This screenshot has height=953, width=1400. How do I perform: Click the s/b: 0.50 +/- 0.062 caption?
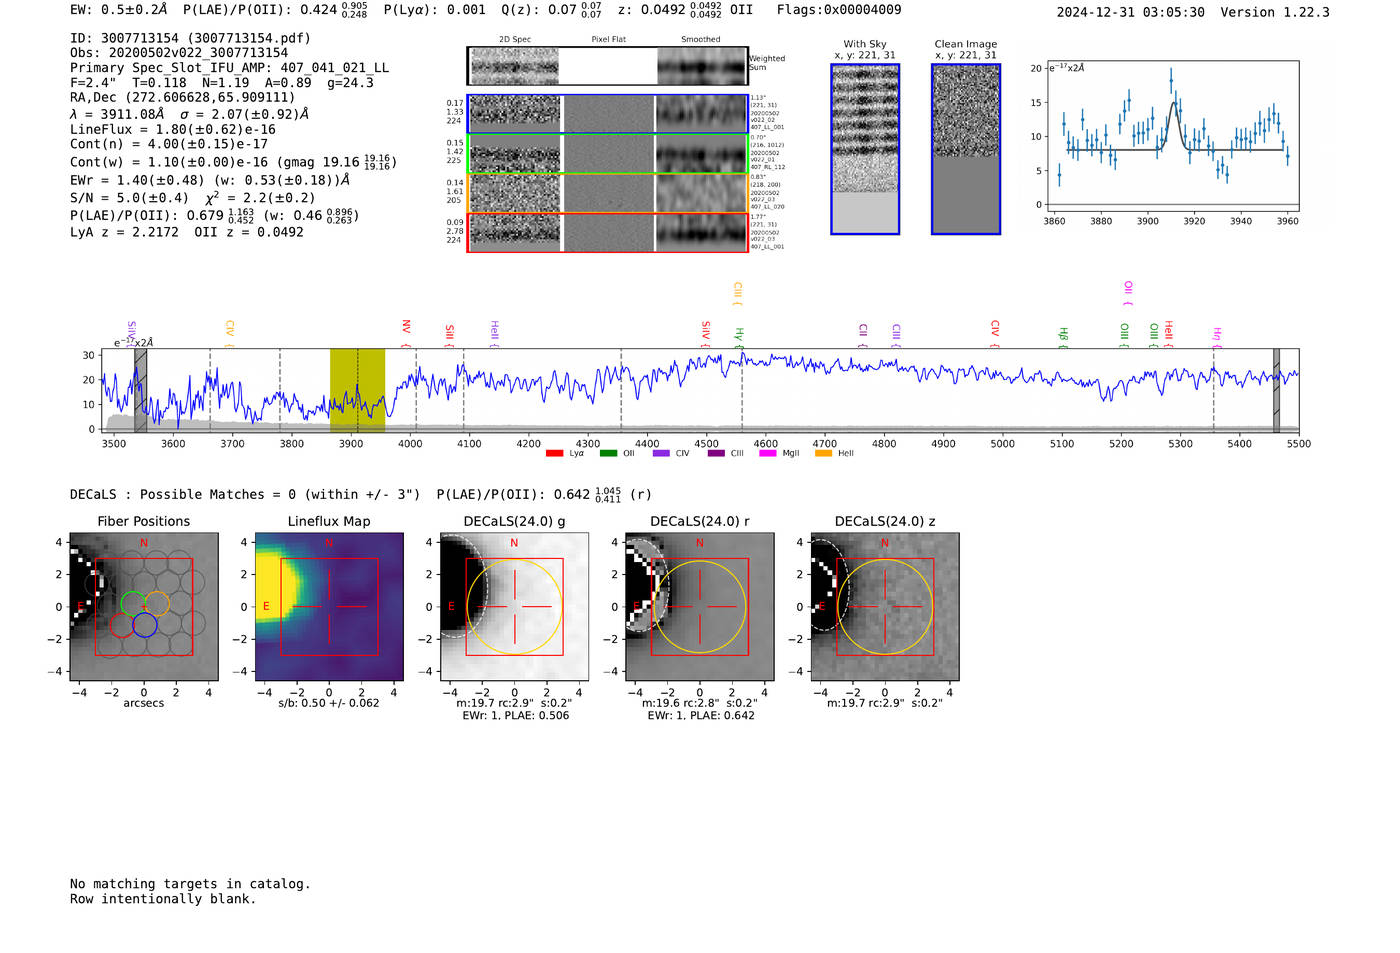click(329, 703)
